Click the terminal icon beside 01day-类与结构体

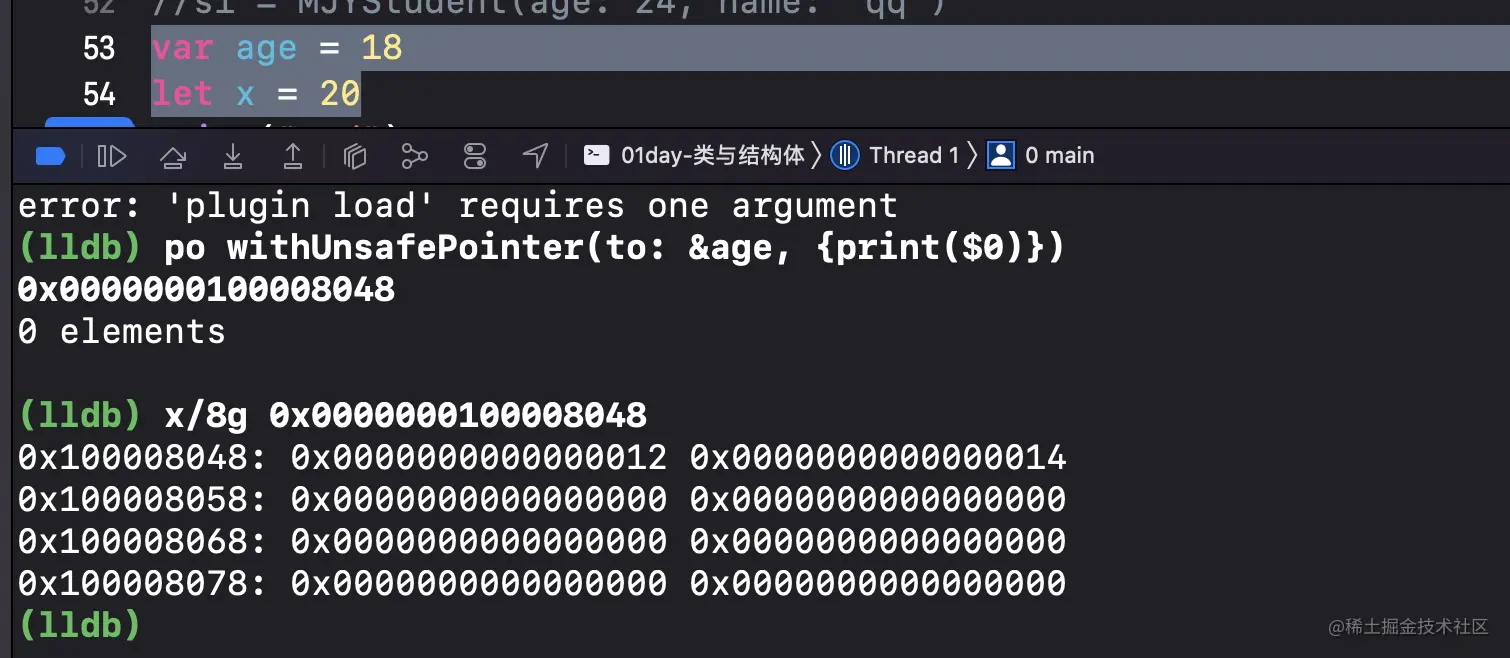coord(597,156)
